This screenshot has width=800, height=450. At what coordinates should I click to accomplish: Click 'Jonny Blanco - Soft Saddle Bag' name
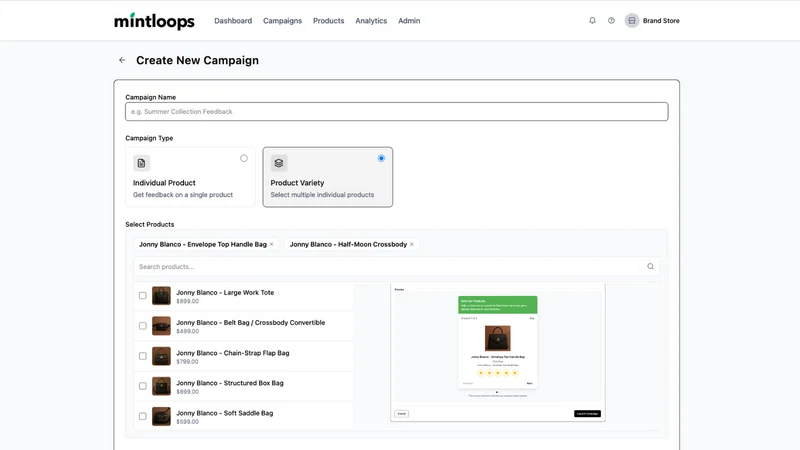pyautogui.click(x=224, y=413)
